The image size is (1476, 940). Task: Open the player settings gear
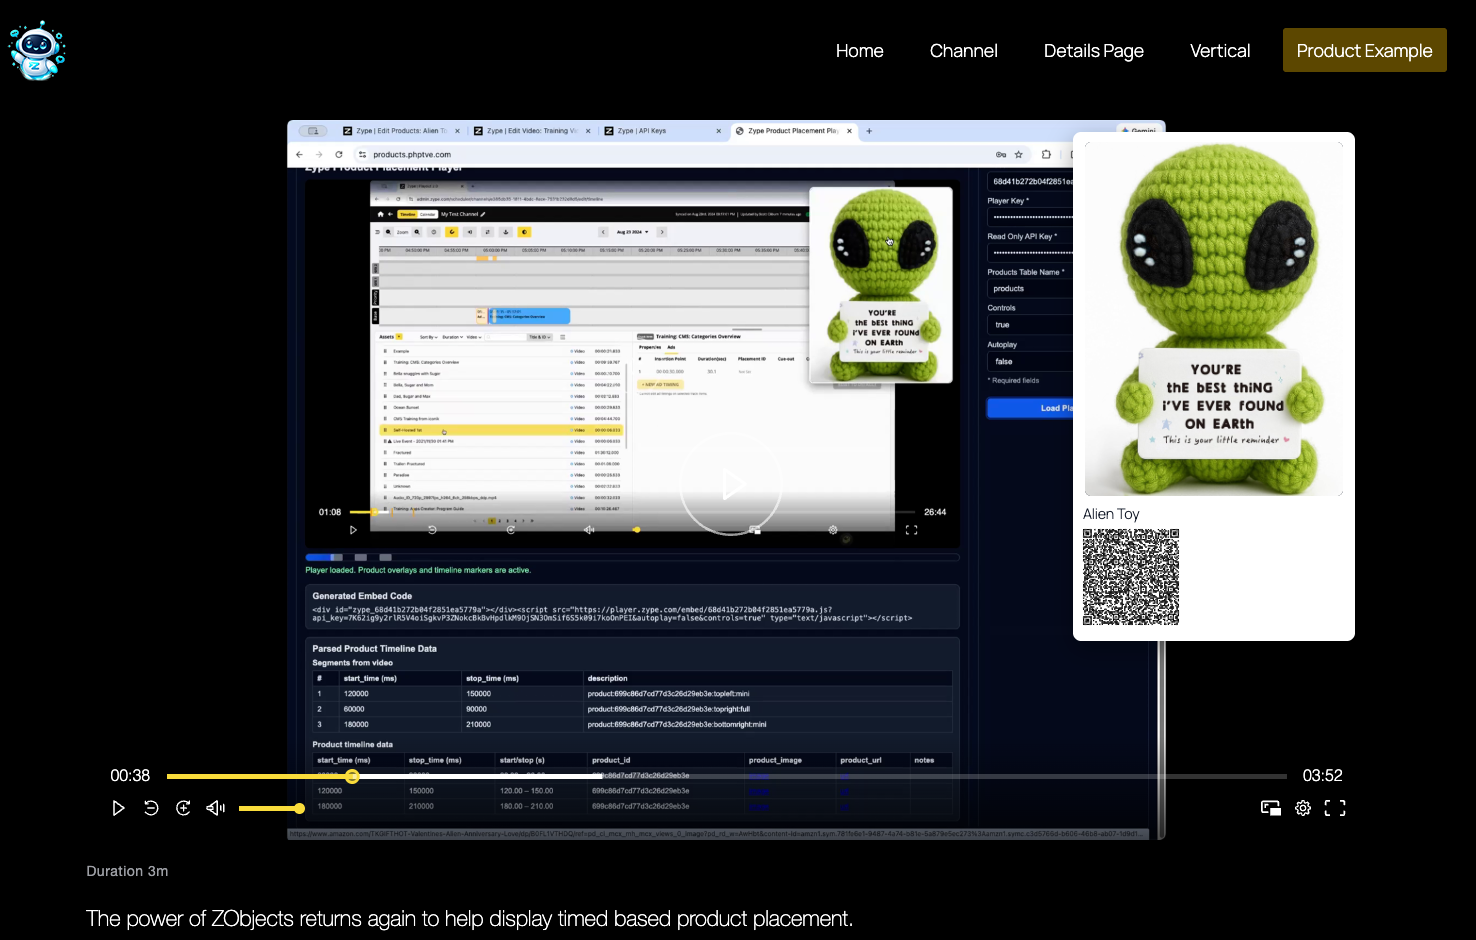1303,808
